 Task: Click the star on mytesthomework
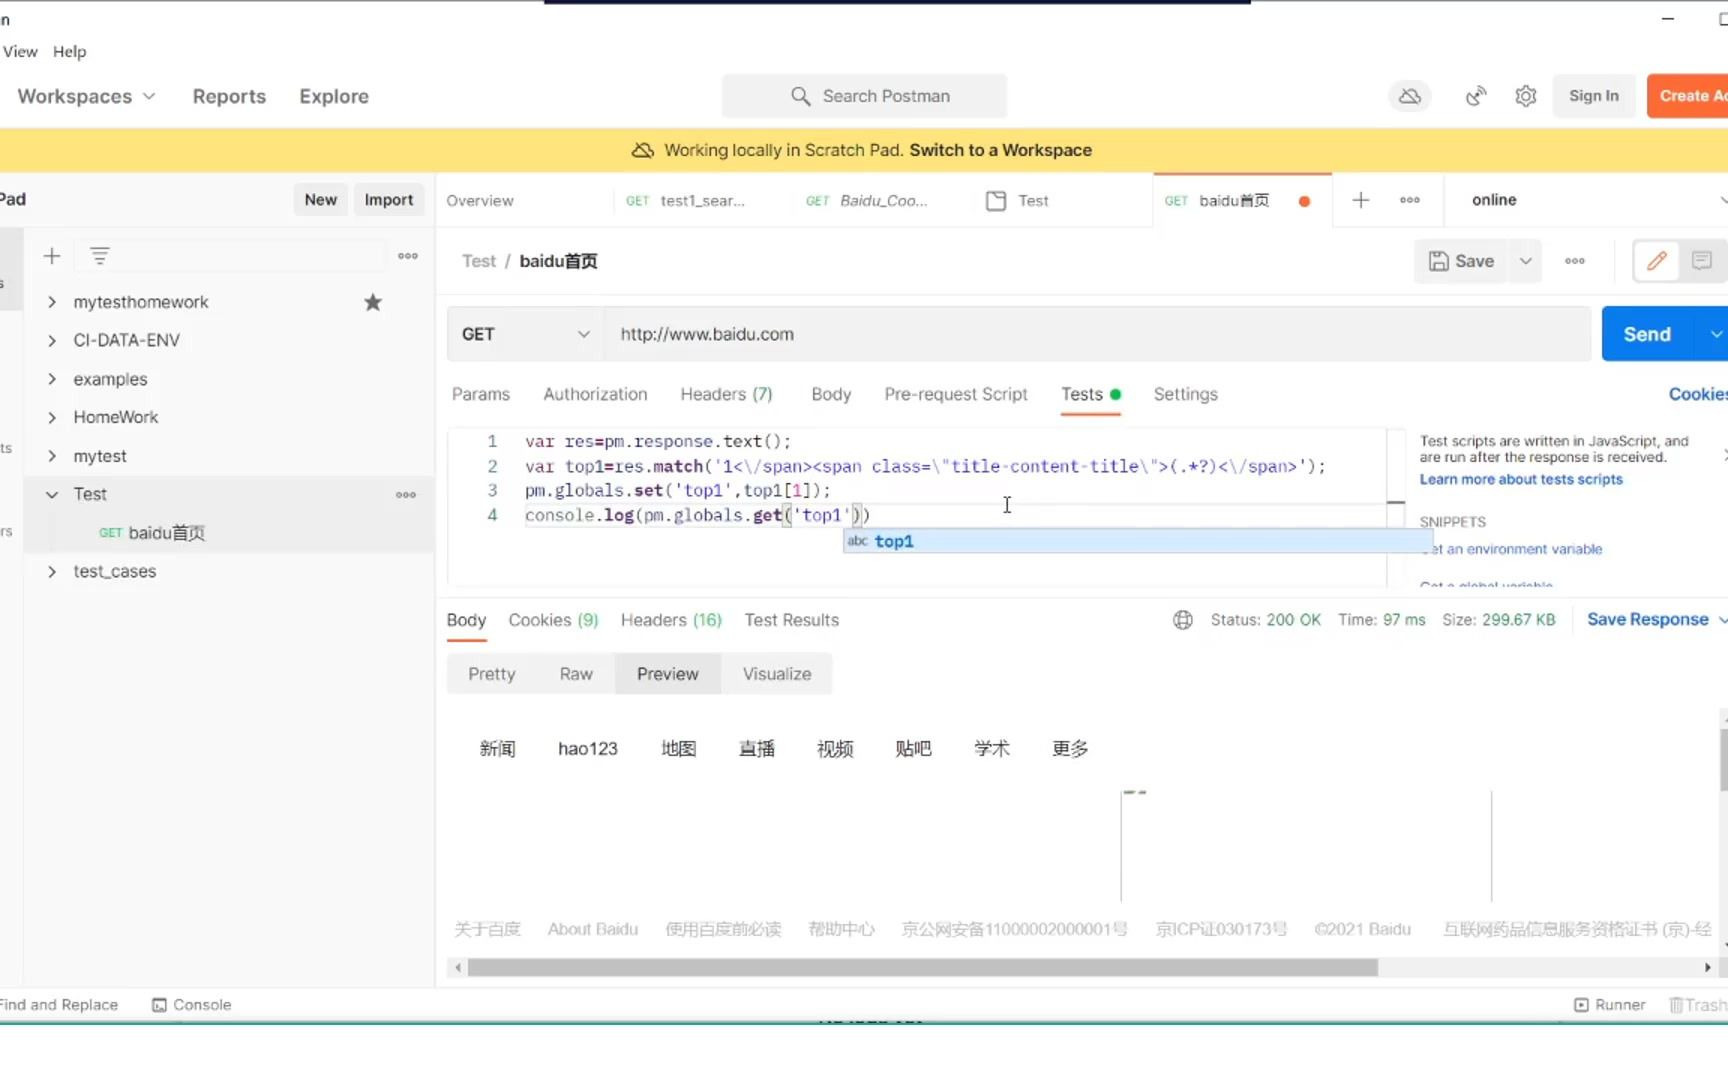tap(373, 302)
